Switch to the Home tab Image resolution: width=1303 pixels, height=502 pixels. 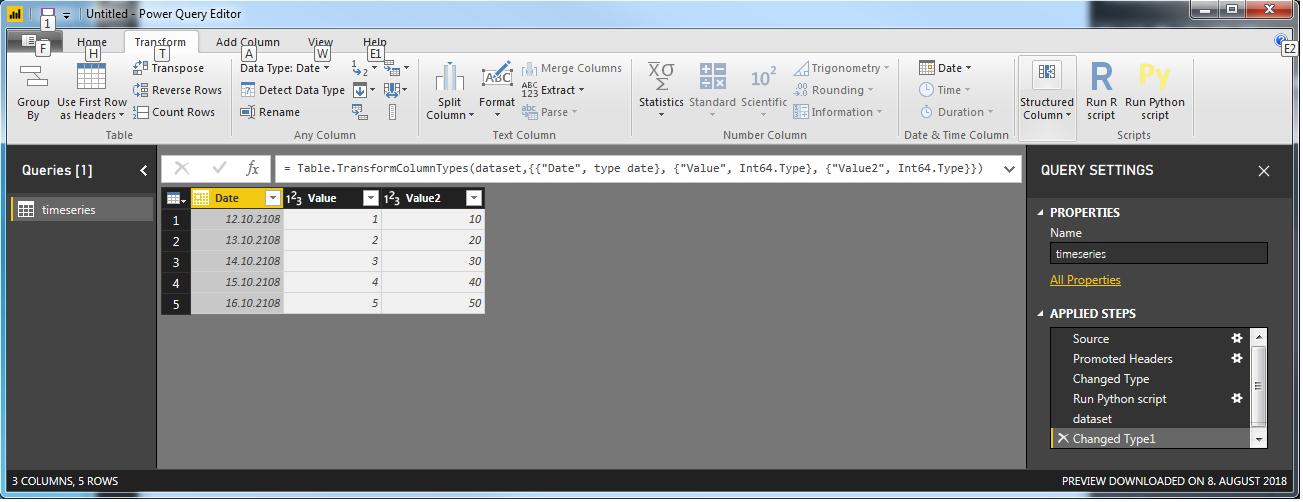click(92, 42)
